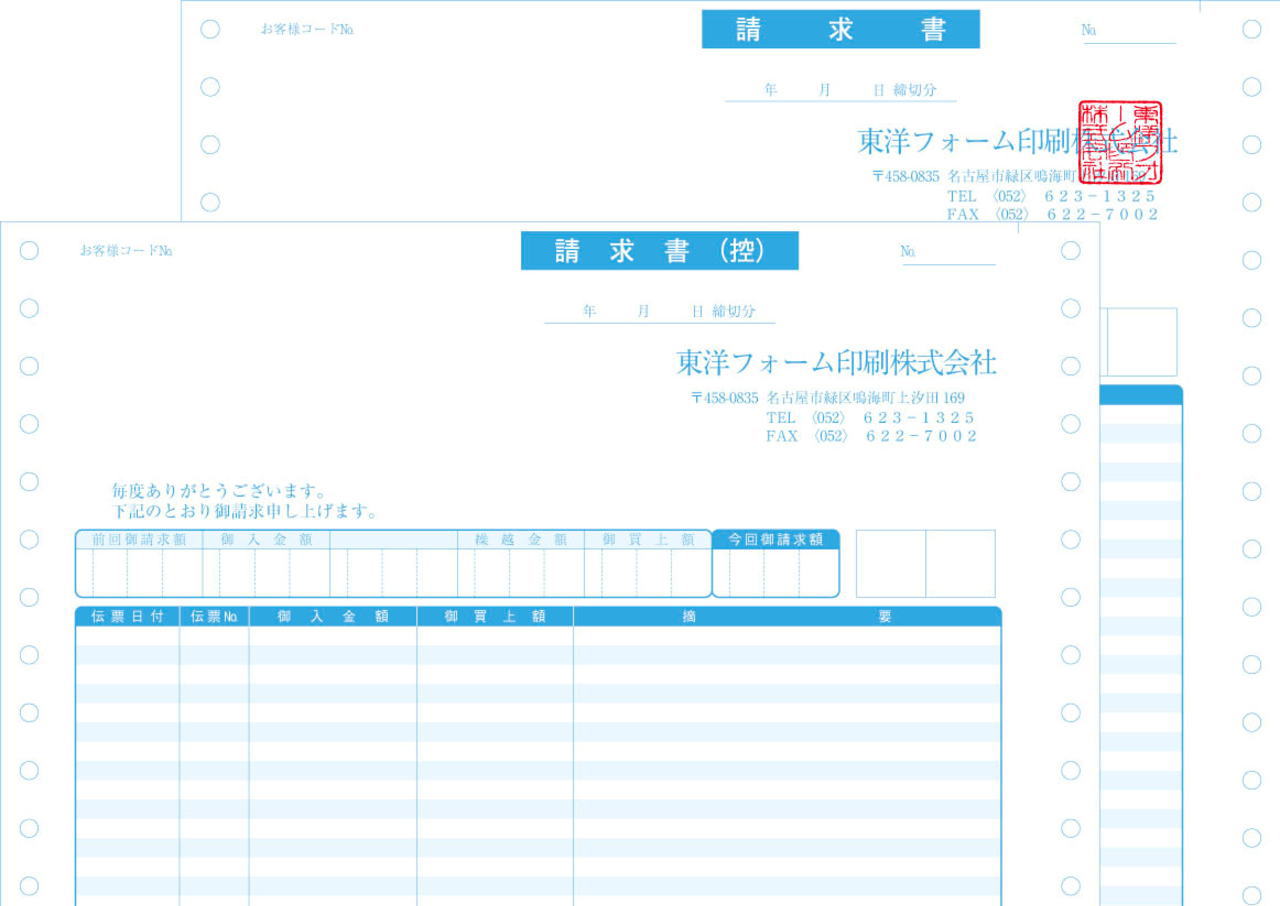
Task: Click the 年 月 日 締切分 line on back 請求書
Action: click(841, 91)
